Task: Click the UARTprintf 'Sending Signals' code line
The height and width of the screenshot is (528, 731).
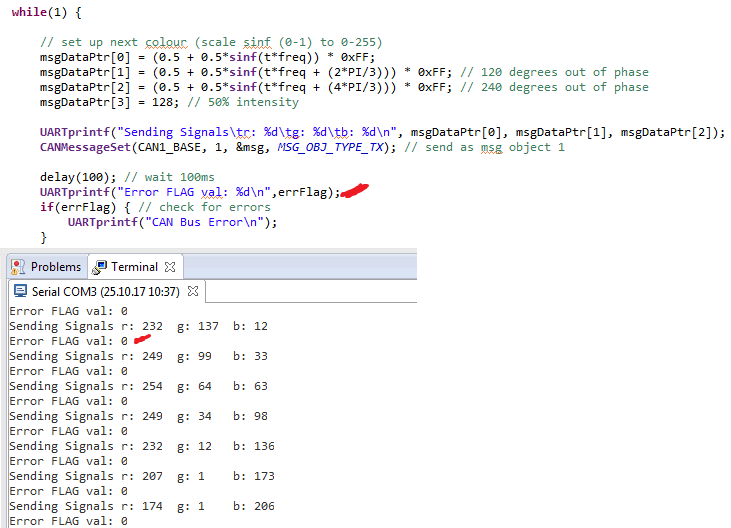Action: pyautogui.click(x=382, y=132)
